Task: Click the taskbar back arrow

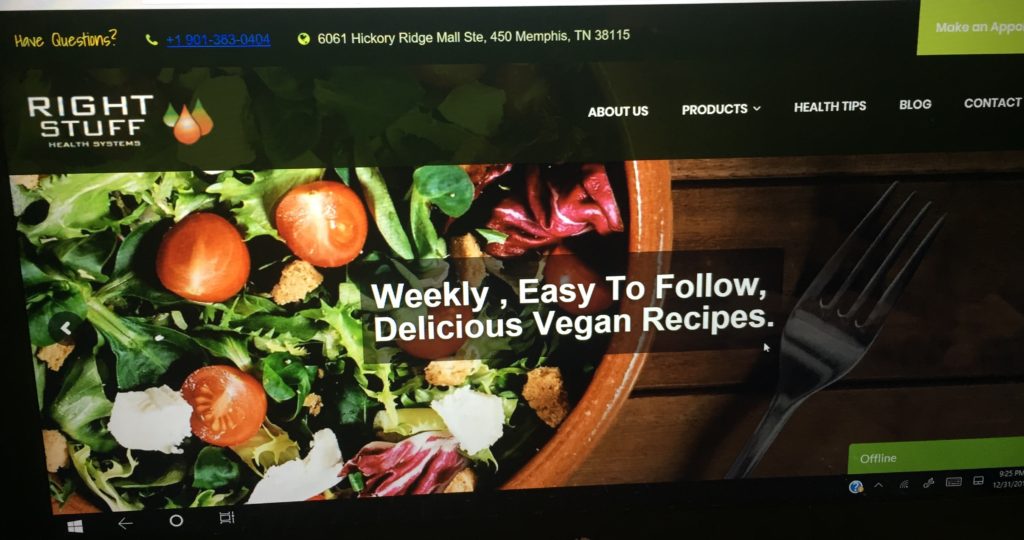Action: point(125,523)
